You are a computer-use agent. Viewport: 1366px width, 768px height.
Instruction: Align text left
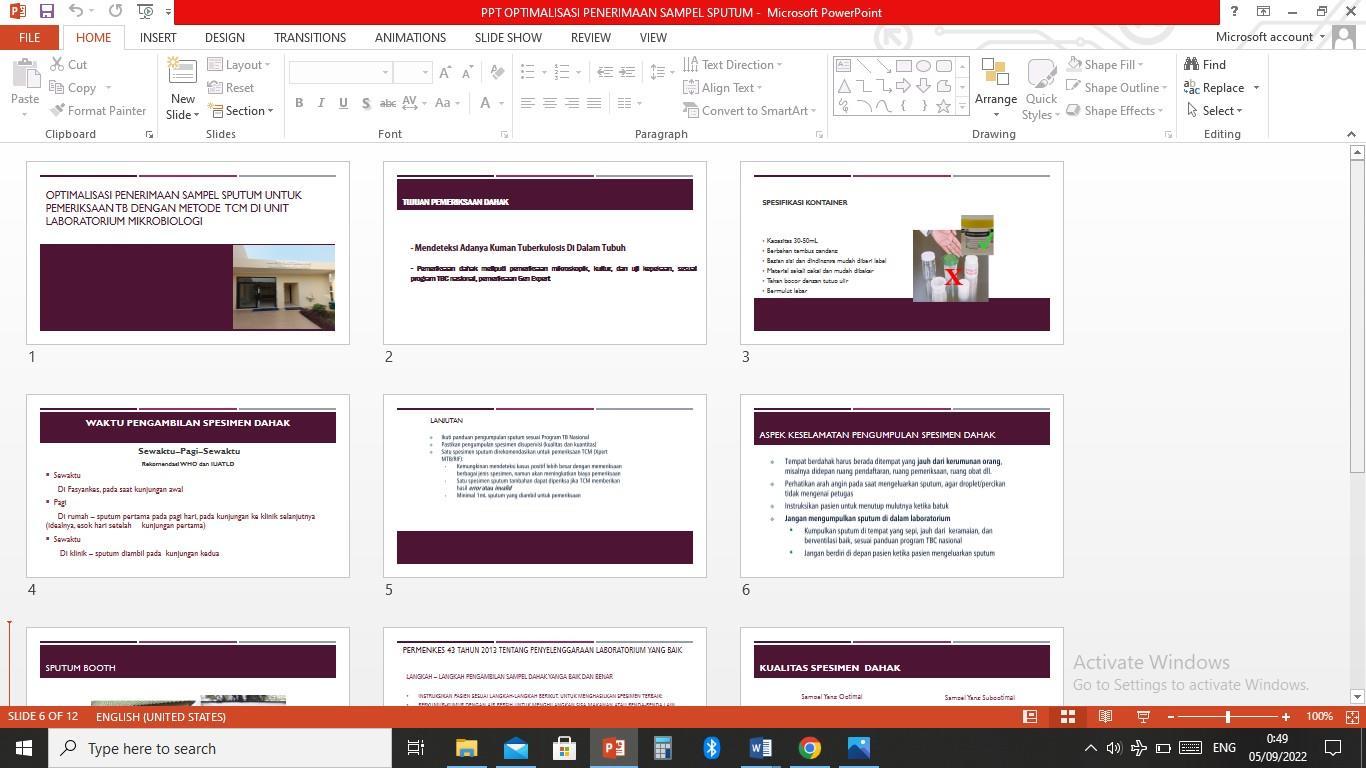point(527,103)
